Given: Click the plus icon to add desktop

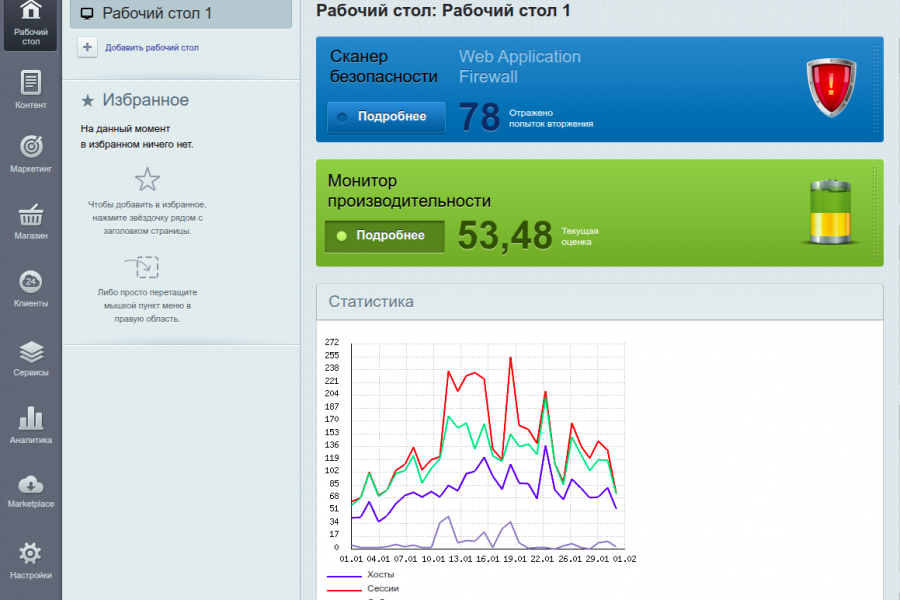Looking at the screenshot, I should 87,47.
